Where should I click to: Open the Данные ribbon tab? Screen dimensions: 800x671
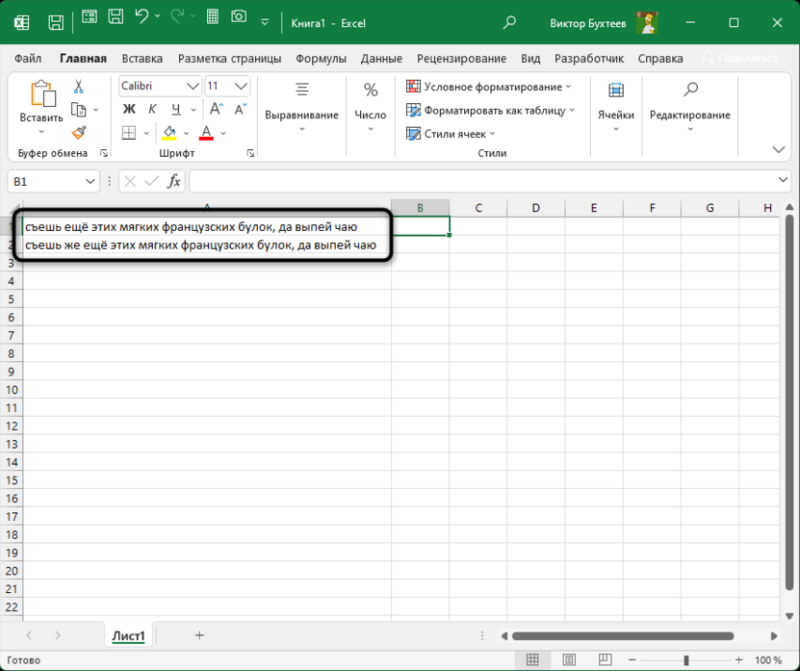pos(381,59)
